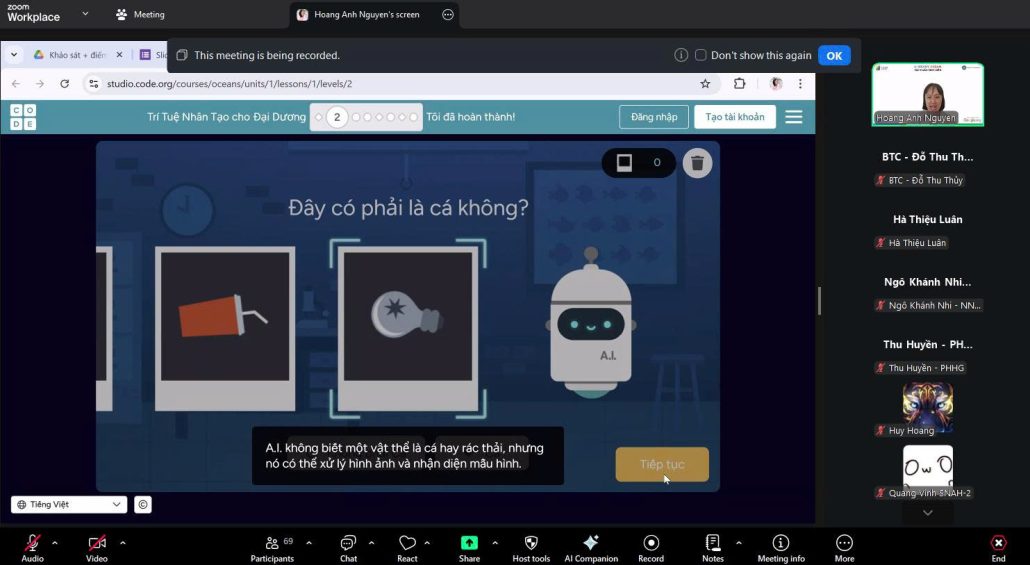Open the Notes icon in toolbar
The image size is (1030, 565).
coord(712,543)
